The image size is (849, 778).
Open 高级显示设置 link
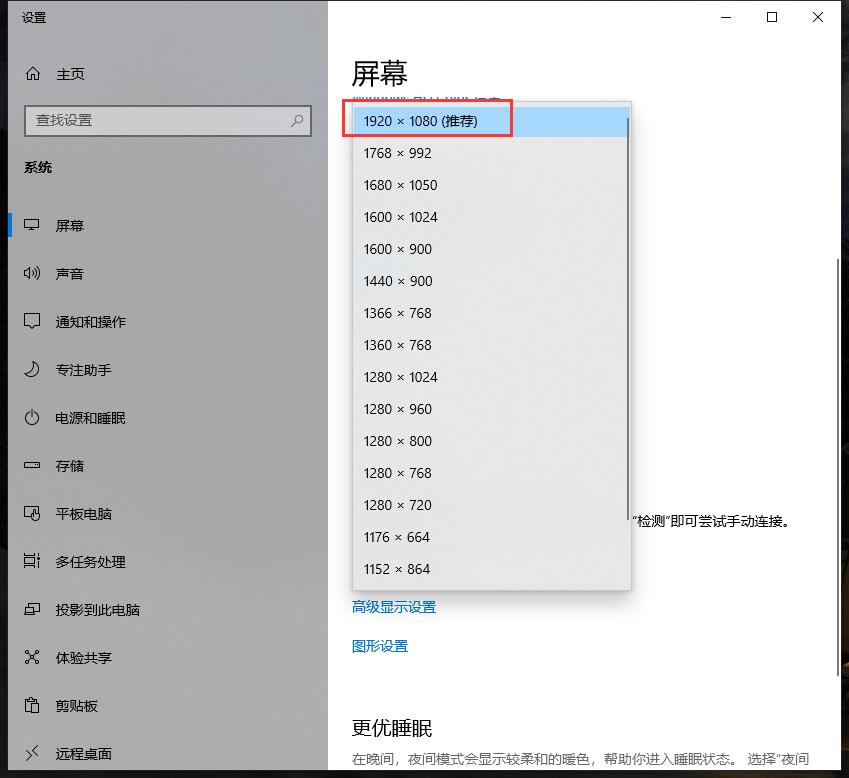point(393,606)
